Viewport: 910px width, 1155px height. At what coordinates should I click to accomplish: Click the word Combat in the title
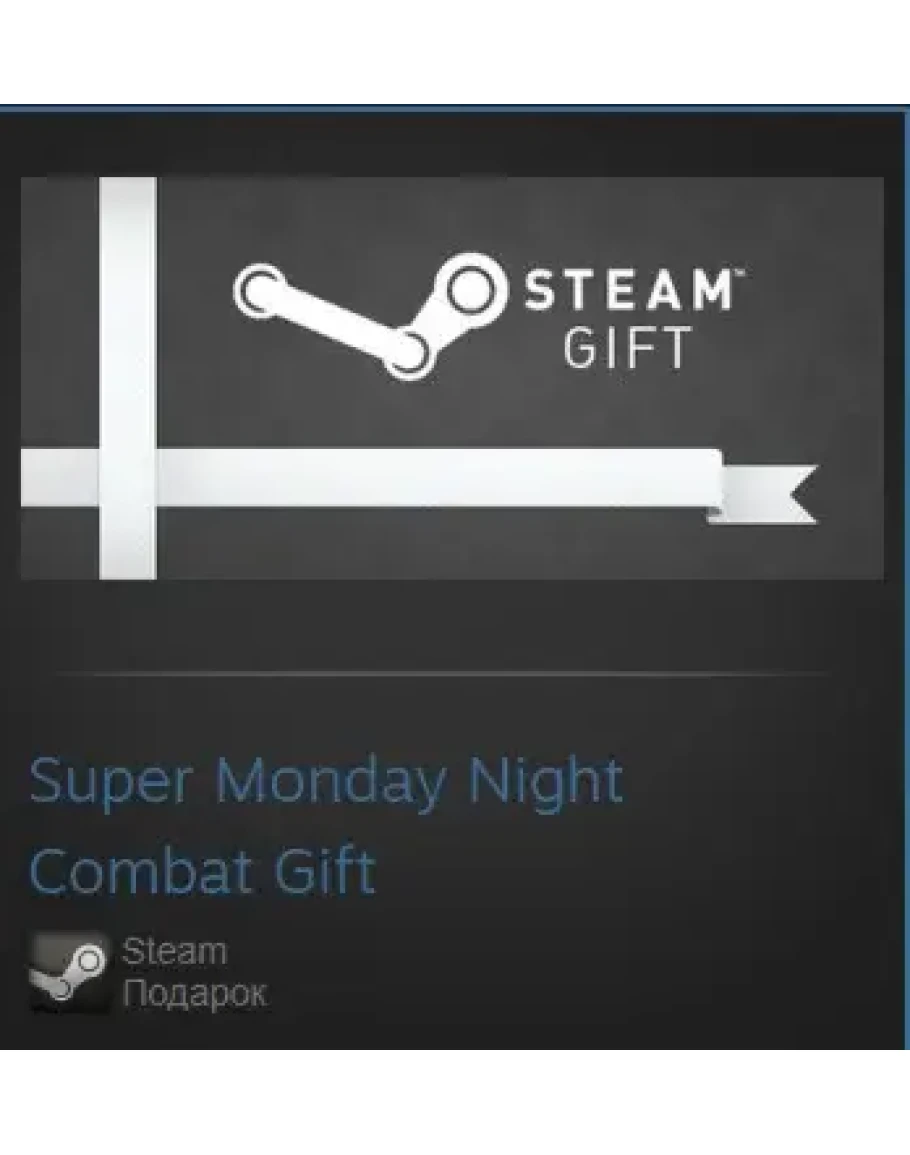point(140,871)
